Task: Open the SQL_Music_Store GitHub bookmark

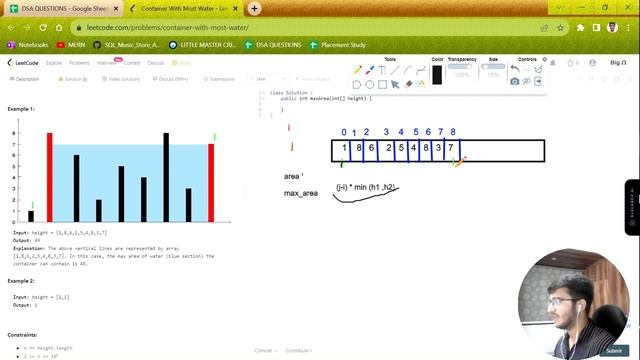Action: pos(127,45)
